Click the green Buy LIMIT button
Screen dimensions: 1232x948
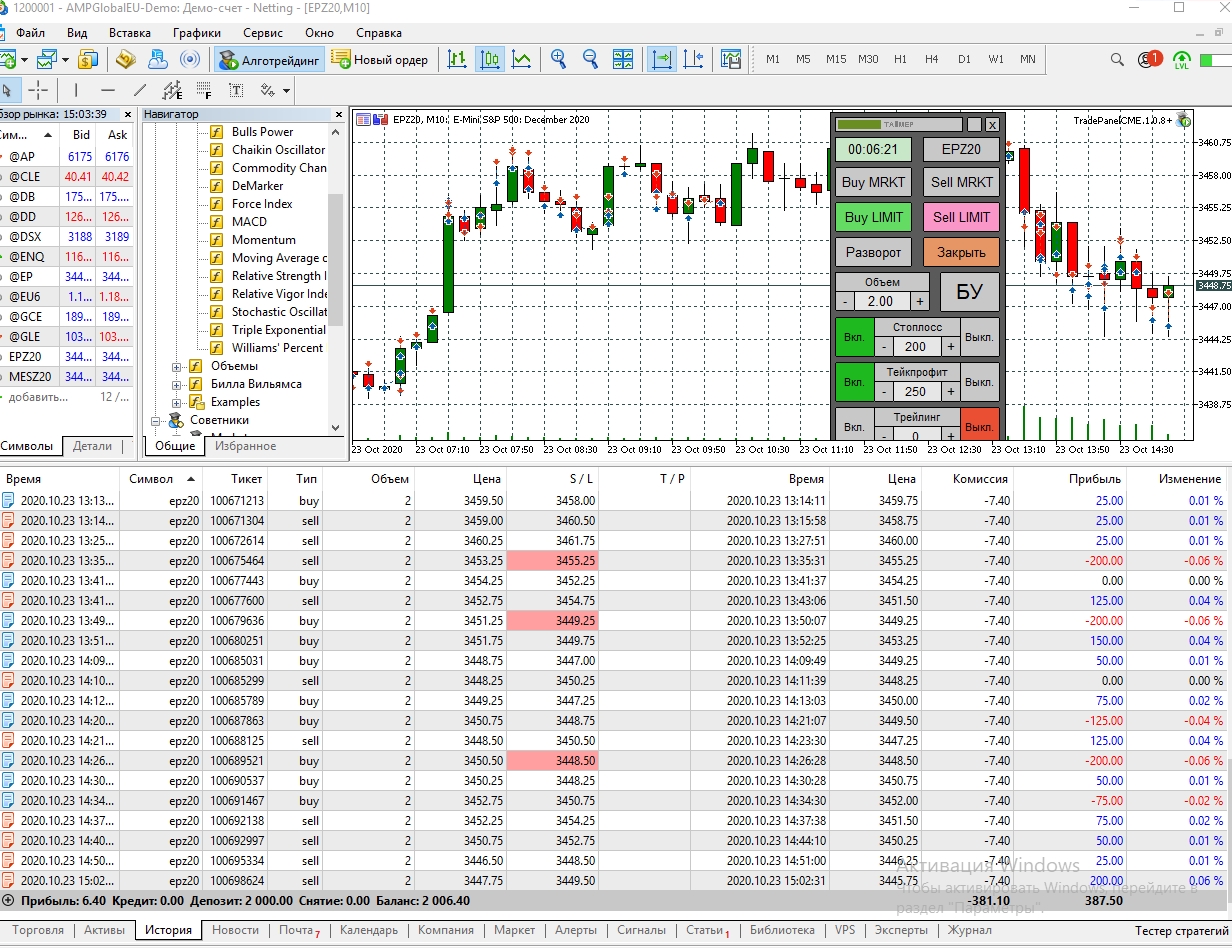pyautogui.click(x=873, y=217)
